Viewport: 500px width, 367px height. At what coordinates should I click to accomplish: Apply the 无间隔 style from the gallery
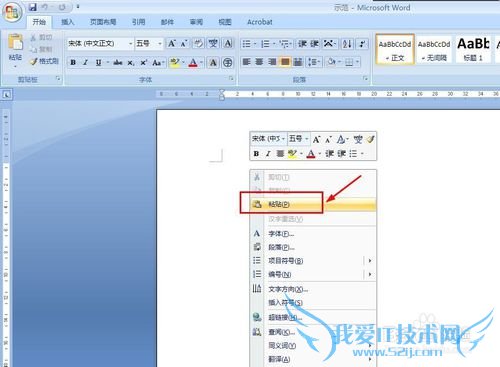click(434, 49)
